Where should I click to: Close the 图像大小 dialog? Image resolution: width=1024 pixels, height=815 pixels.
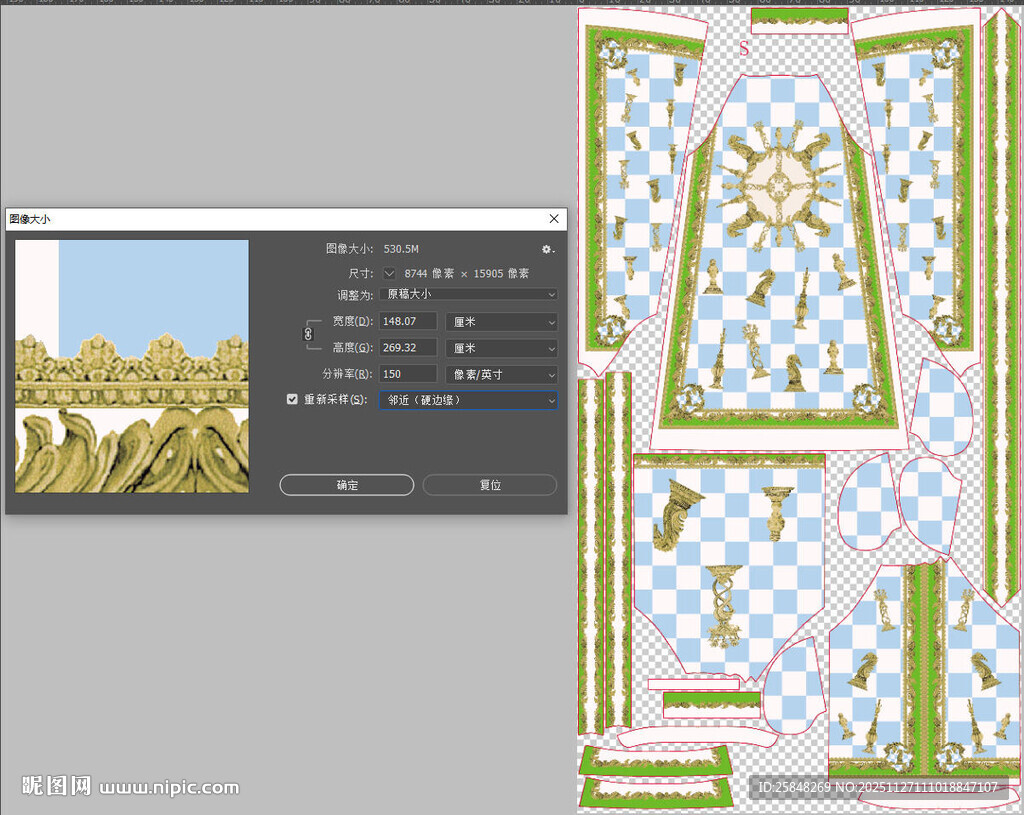coord(554,219)
